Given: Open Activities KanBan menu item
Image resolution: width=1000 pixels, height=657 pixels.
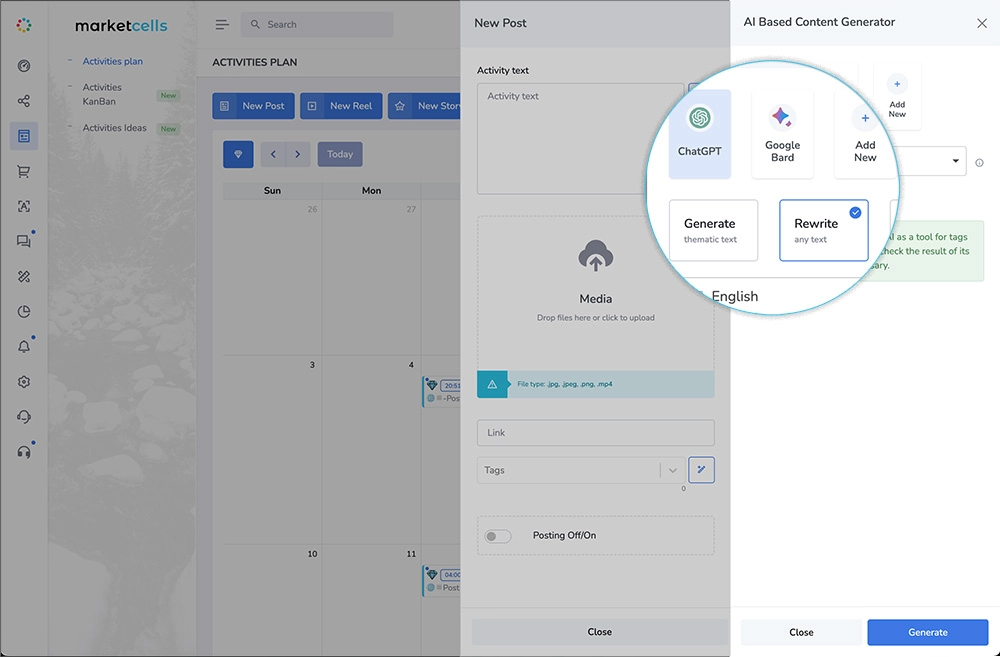Looking at the screenshot, I should click(x=102, y=94).
